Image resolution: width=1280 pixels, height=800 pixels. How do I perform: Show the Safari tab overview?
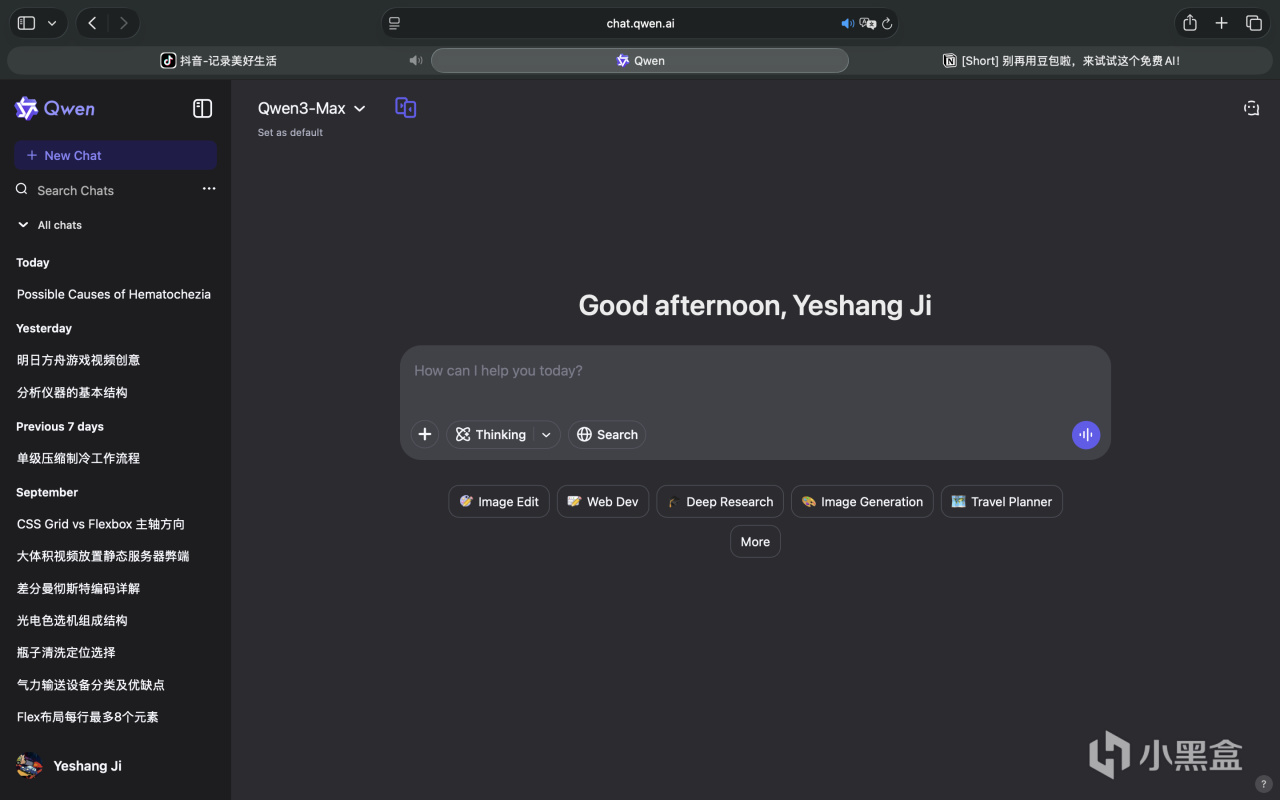pyautogui.click(x=1253, y=23)
